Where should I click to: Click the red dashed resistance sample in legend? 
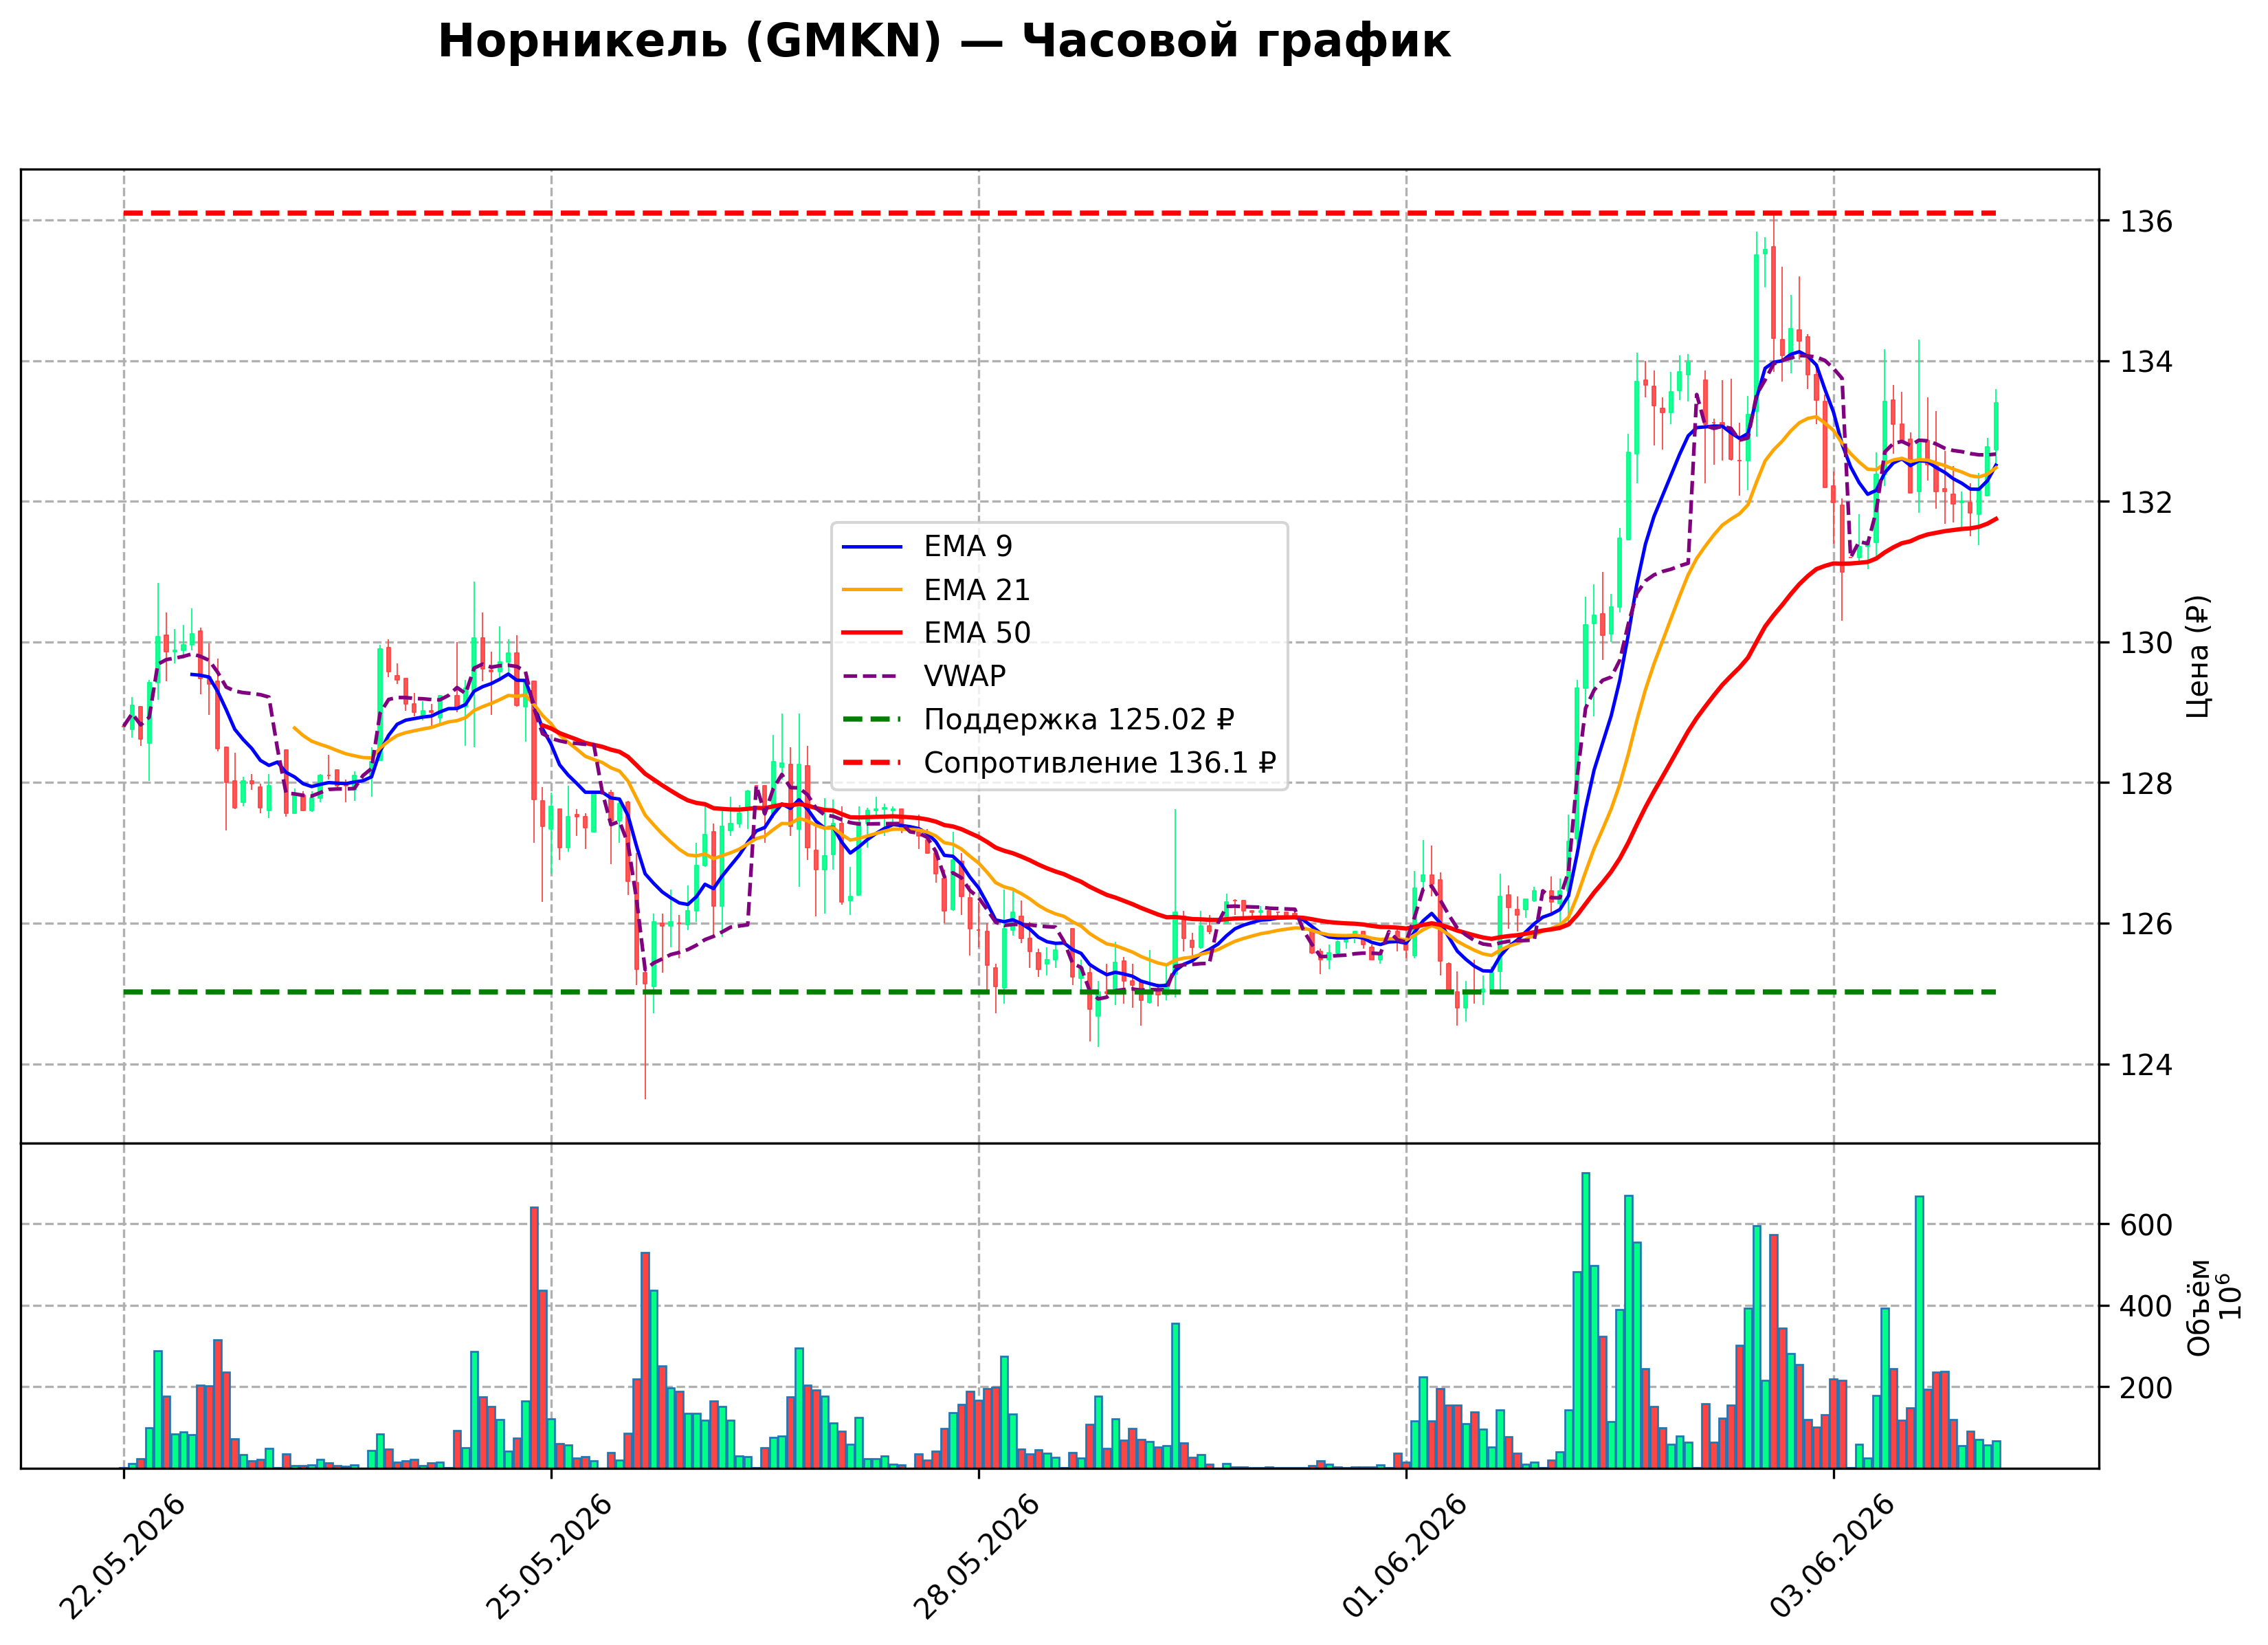point(872,763)
